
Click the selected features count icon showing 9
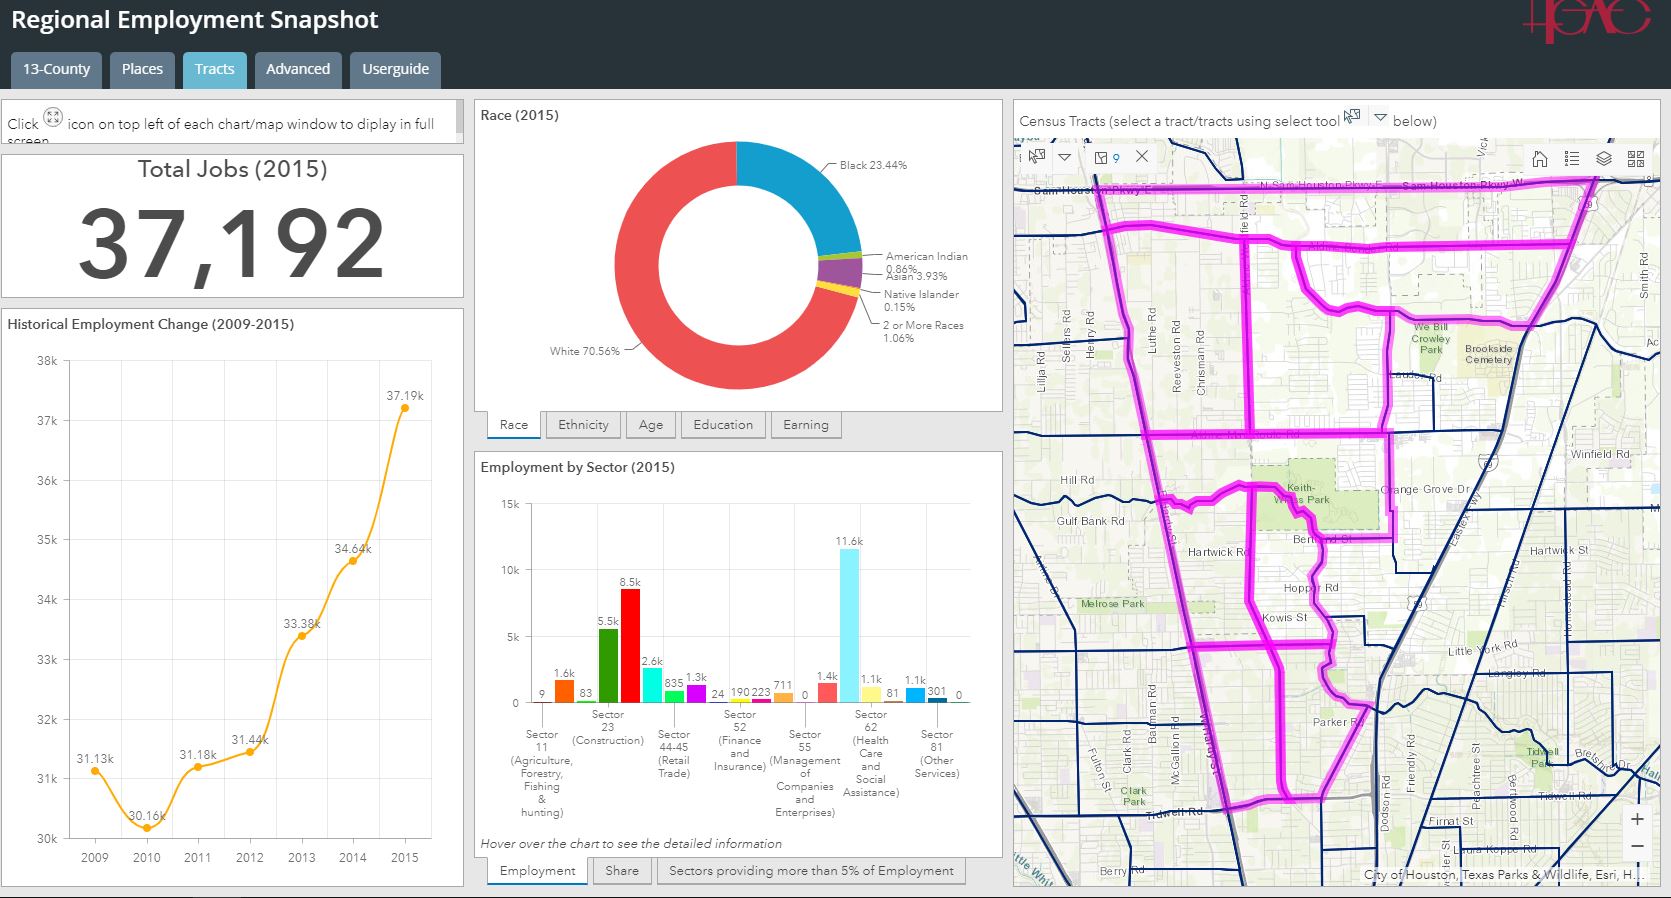(1107, 157)
